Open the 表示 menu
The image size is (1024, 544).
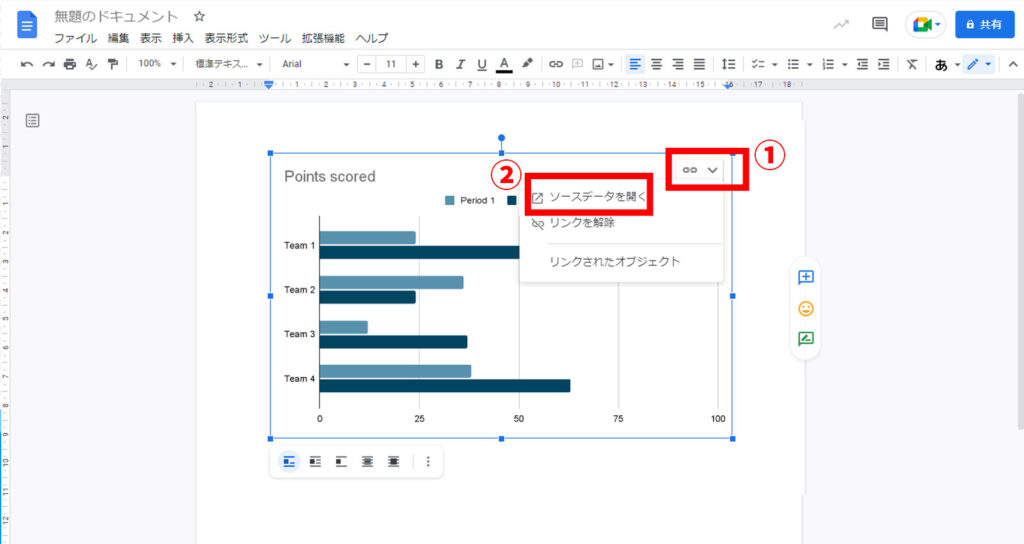click(x=150, y=38)
